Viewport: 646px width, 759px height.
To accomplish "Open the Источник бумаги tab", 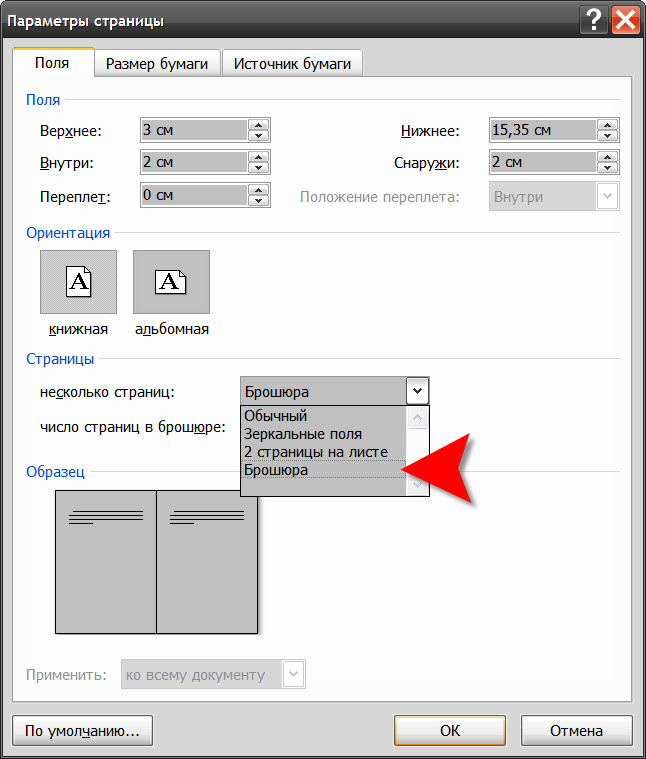I will click(292, 63).
